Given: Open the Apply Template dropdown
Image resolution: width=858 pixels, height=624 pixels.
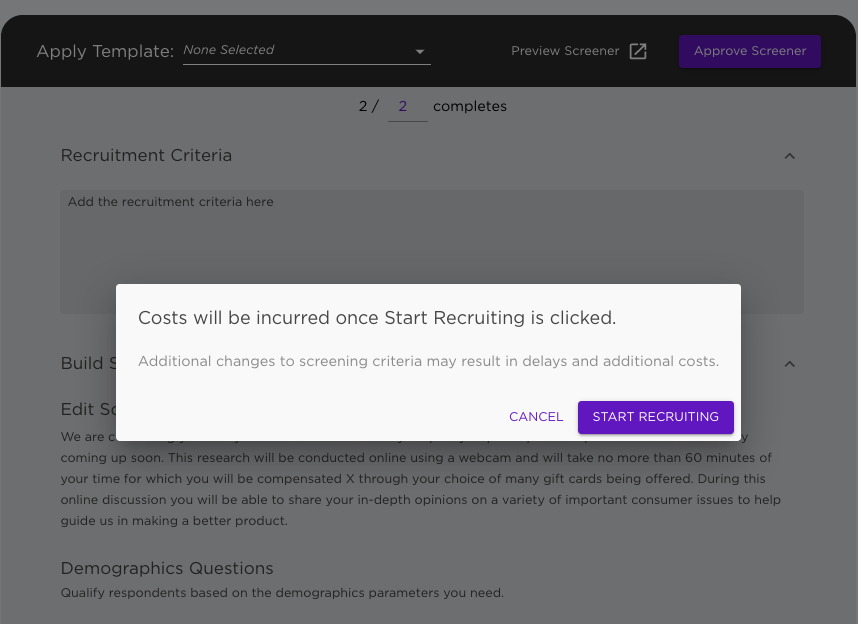Looking at the screenshot, I should click(306, 51).
